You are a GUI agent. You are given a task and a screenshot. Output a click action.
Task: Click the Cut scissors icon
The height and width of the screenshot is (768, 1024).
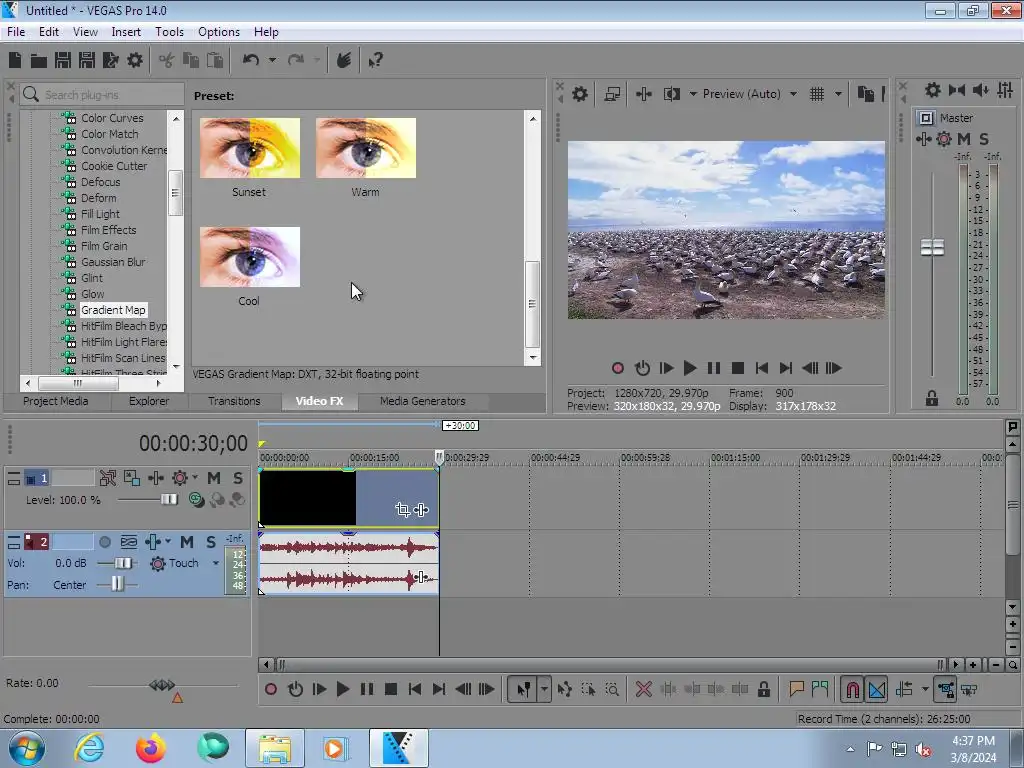[167, 60]
